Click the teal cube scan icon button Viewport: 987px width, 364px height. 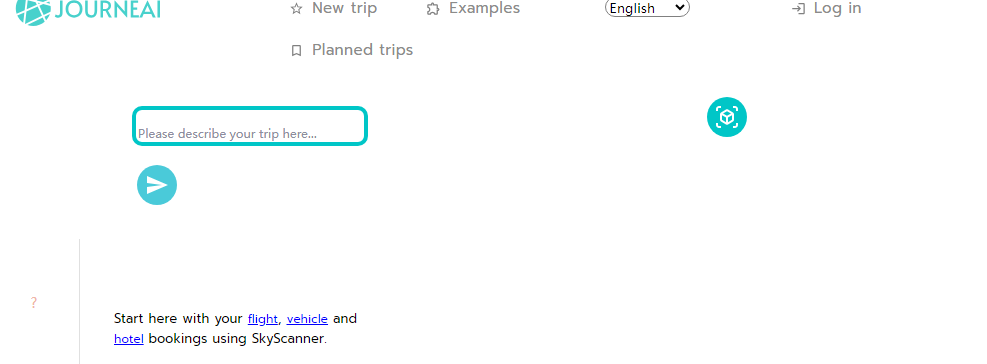727,117
